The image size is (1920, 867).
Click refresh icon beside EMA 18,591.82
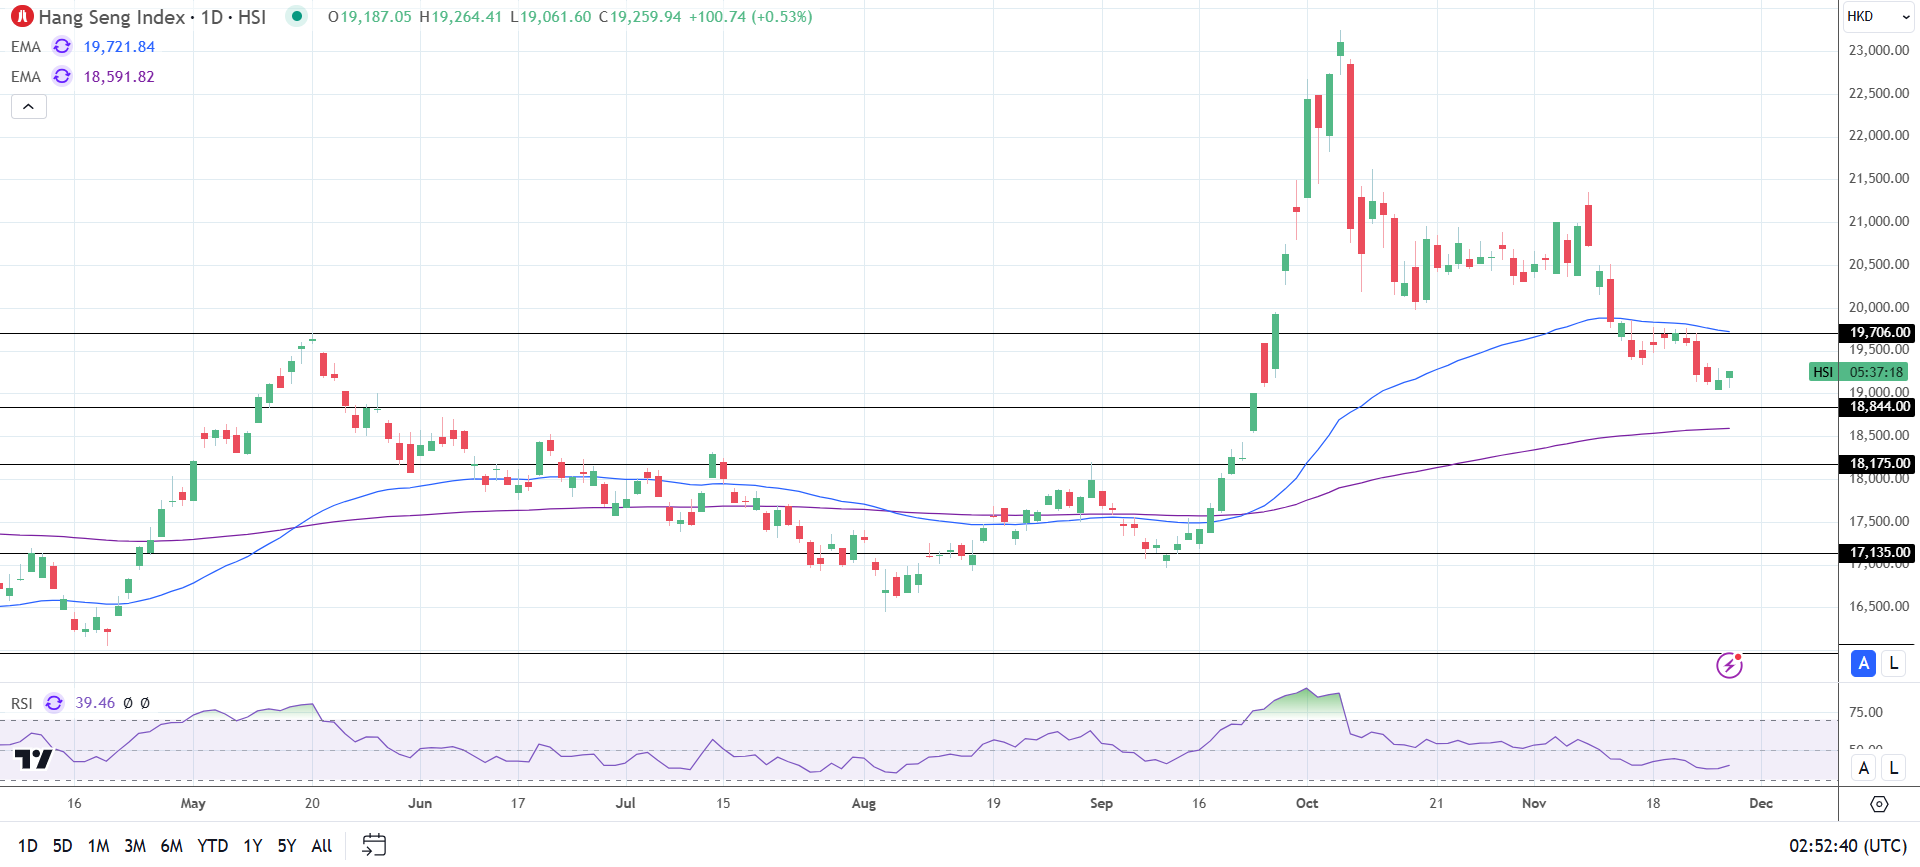point(62,76)
